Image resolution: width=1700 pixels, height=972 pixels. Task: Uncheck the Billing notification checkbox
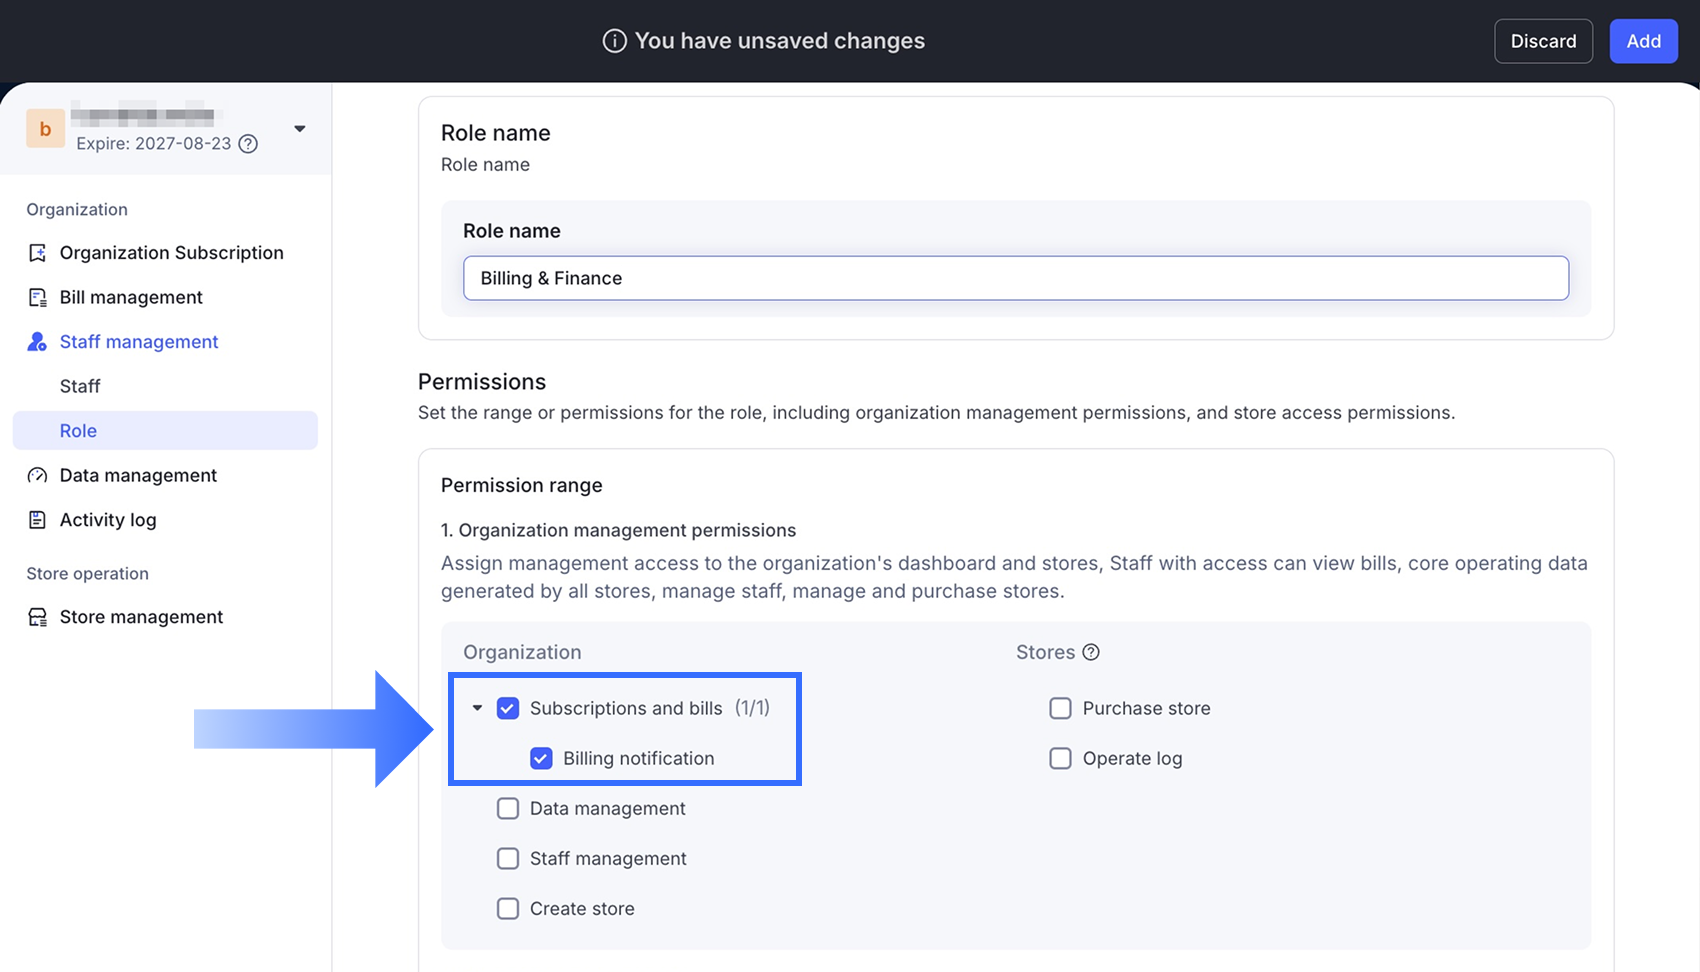(541, 758)
